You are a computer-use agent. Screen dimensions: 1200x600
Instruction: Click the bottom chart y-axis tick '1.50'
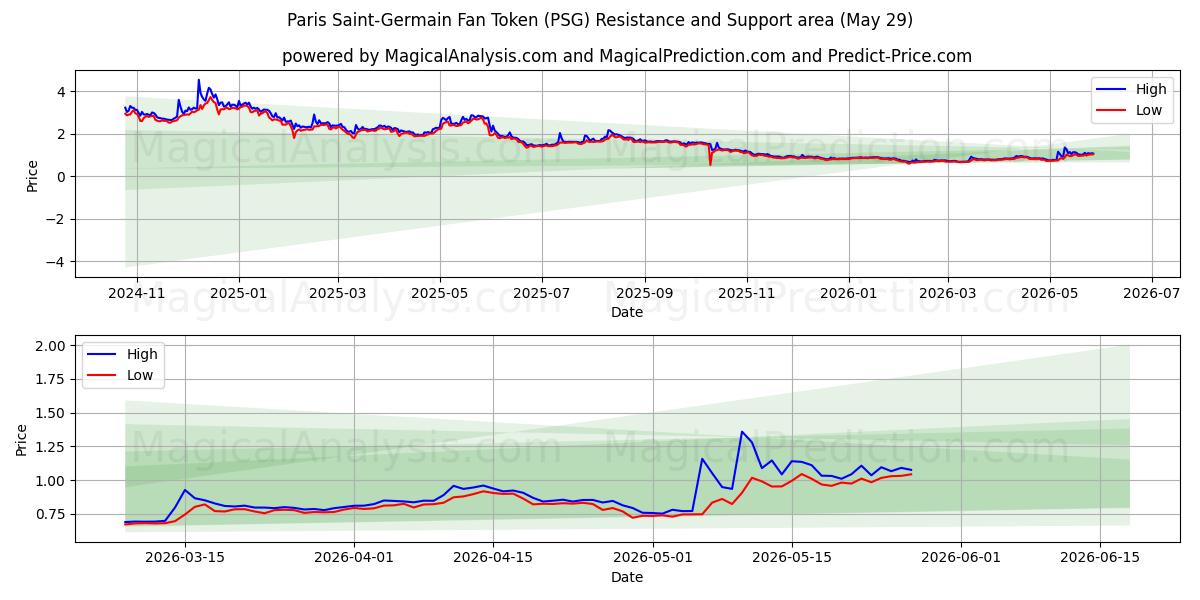click(x=52, y=413)
